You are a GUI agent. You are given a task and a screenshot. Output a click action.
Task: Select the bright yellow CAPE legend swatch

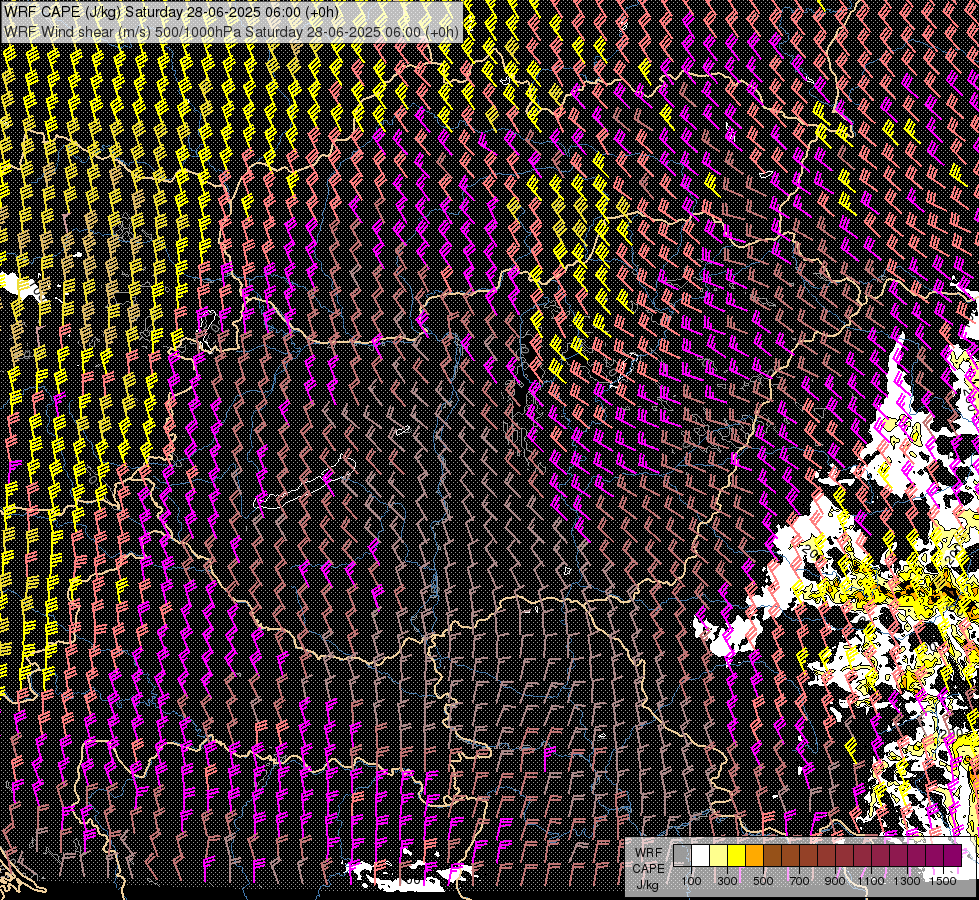pyautogui.click(x=737, y=856)
